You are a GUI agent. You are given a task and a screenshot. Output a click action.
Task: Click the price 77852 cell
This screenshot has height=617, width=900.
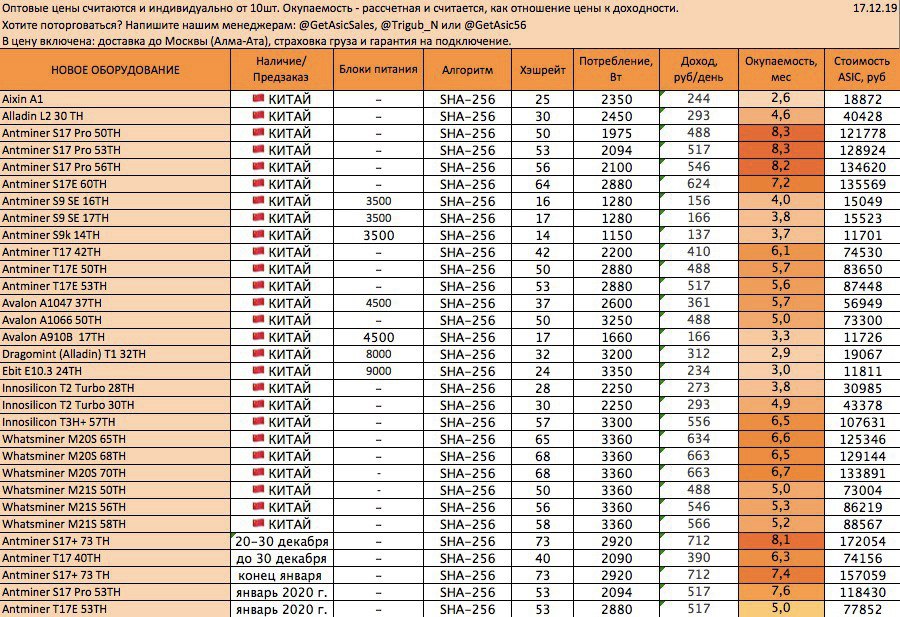pos(862,609)
